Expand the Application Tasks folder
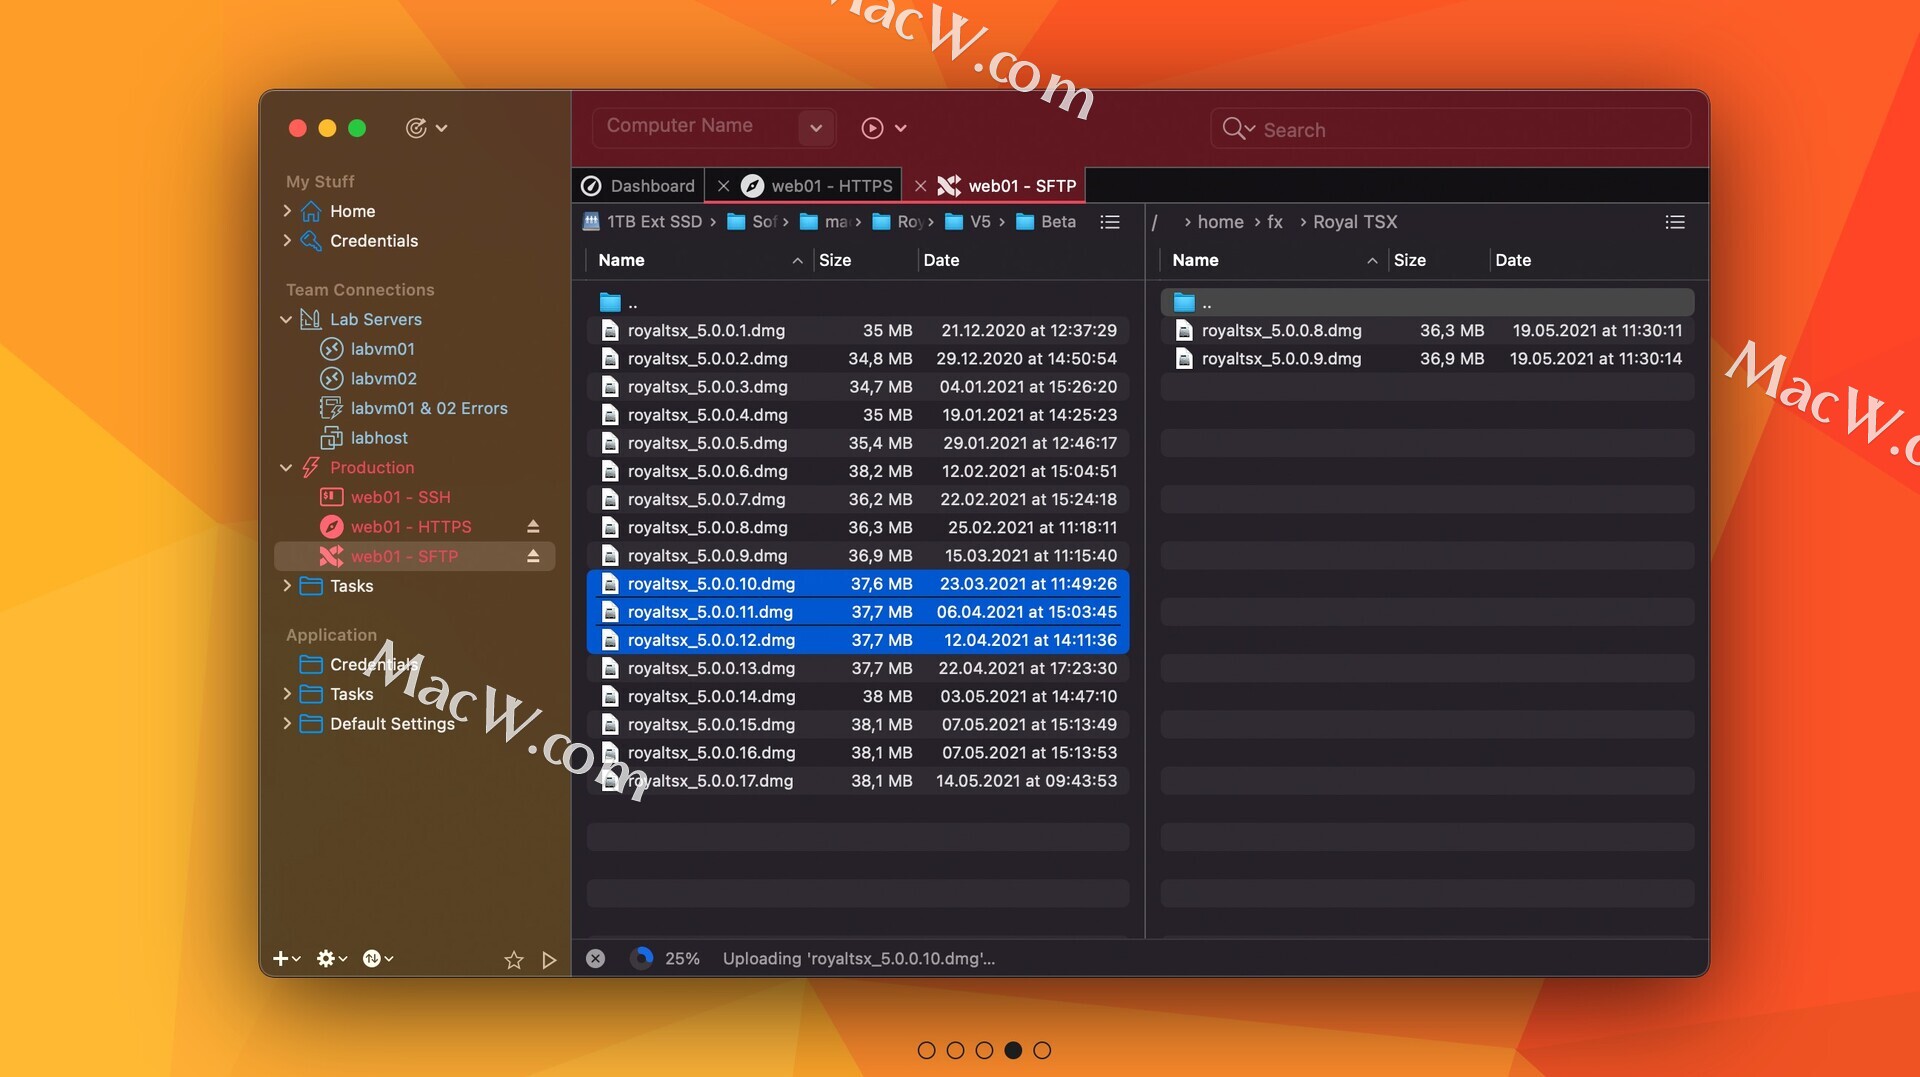Image resolution: width=1920 pixels, height=1077 pixels. 287,694
